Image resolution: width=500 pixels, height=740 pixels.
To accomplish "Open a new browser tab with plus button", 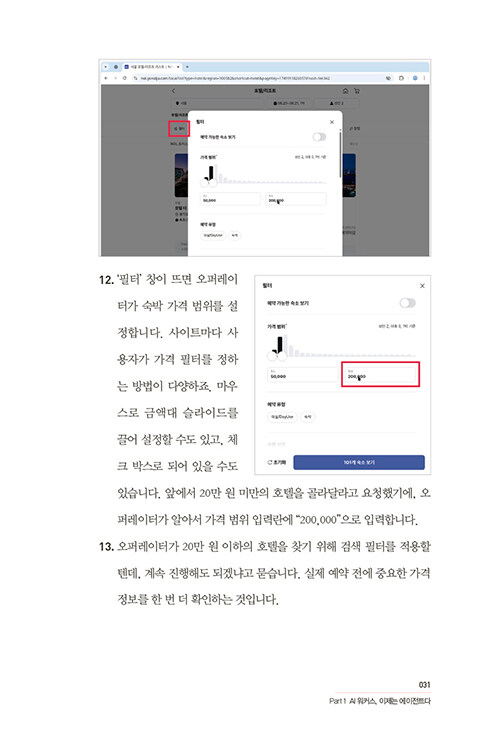I will coord(187,67).
